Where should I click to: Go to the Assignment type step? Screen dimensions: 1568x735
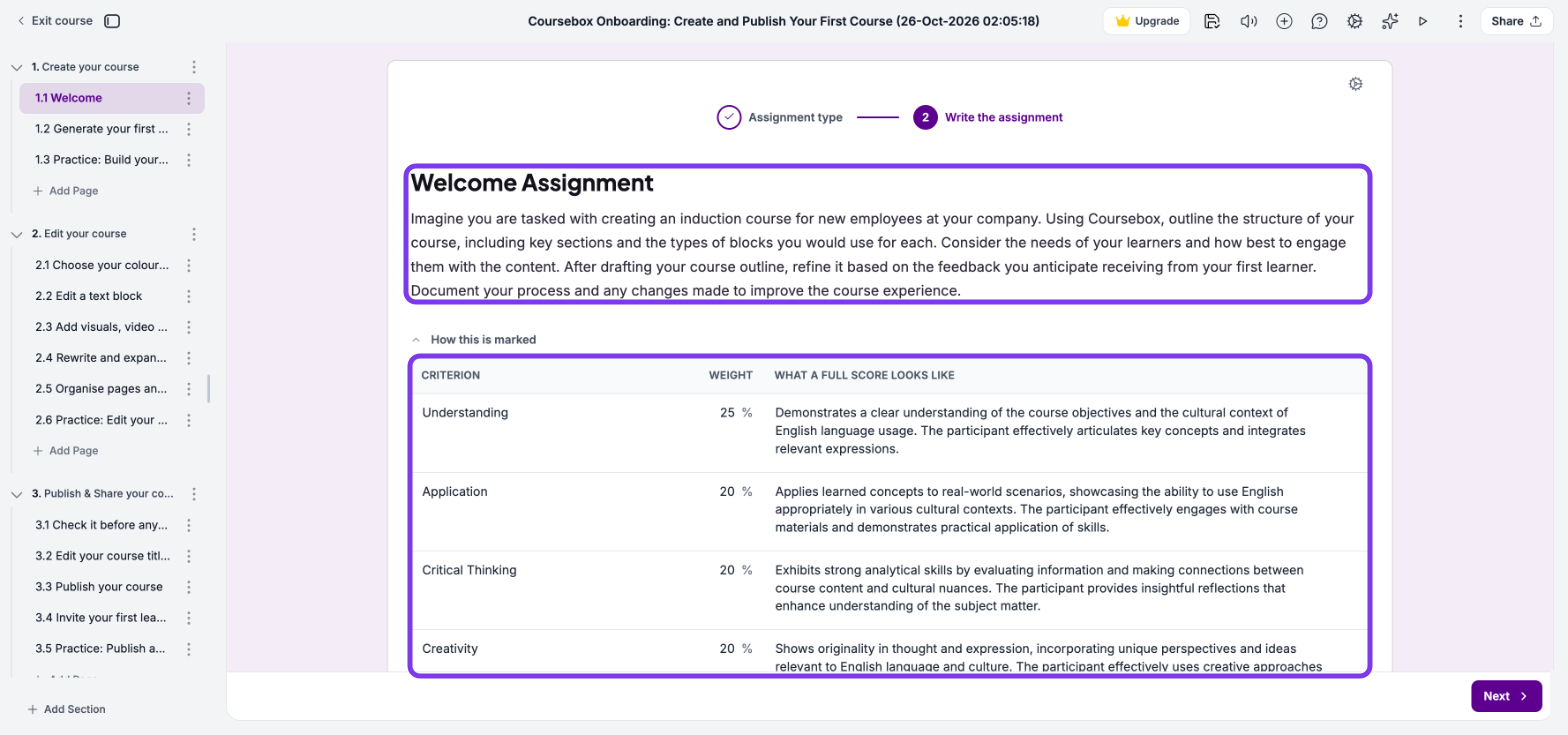click(x=780, y=117)
